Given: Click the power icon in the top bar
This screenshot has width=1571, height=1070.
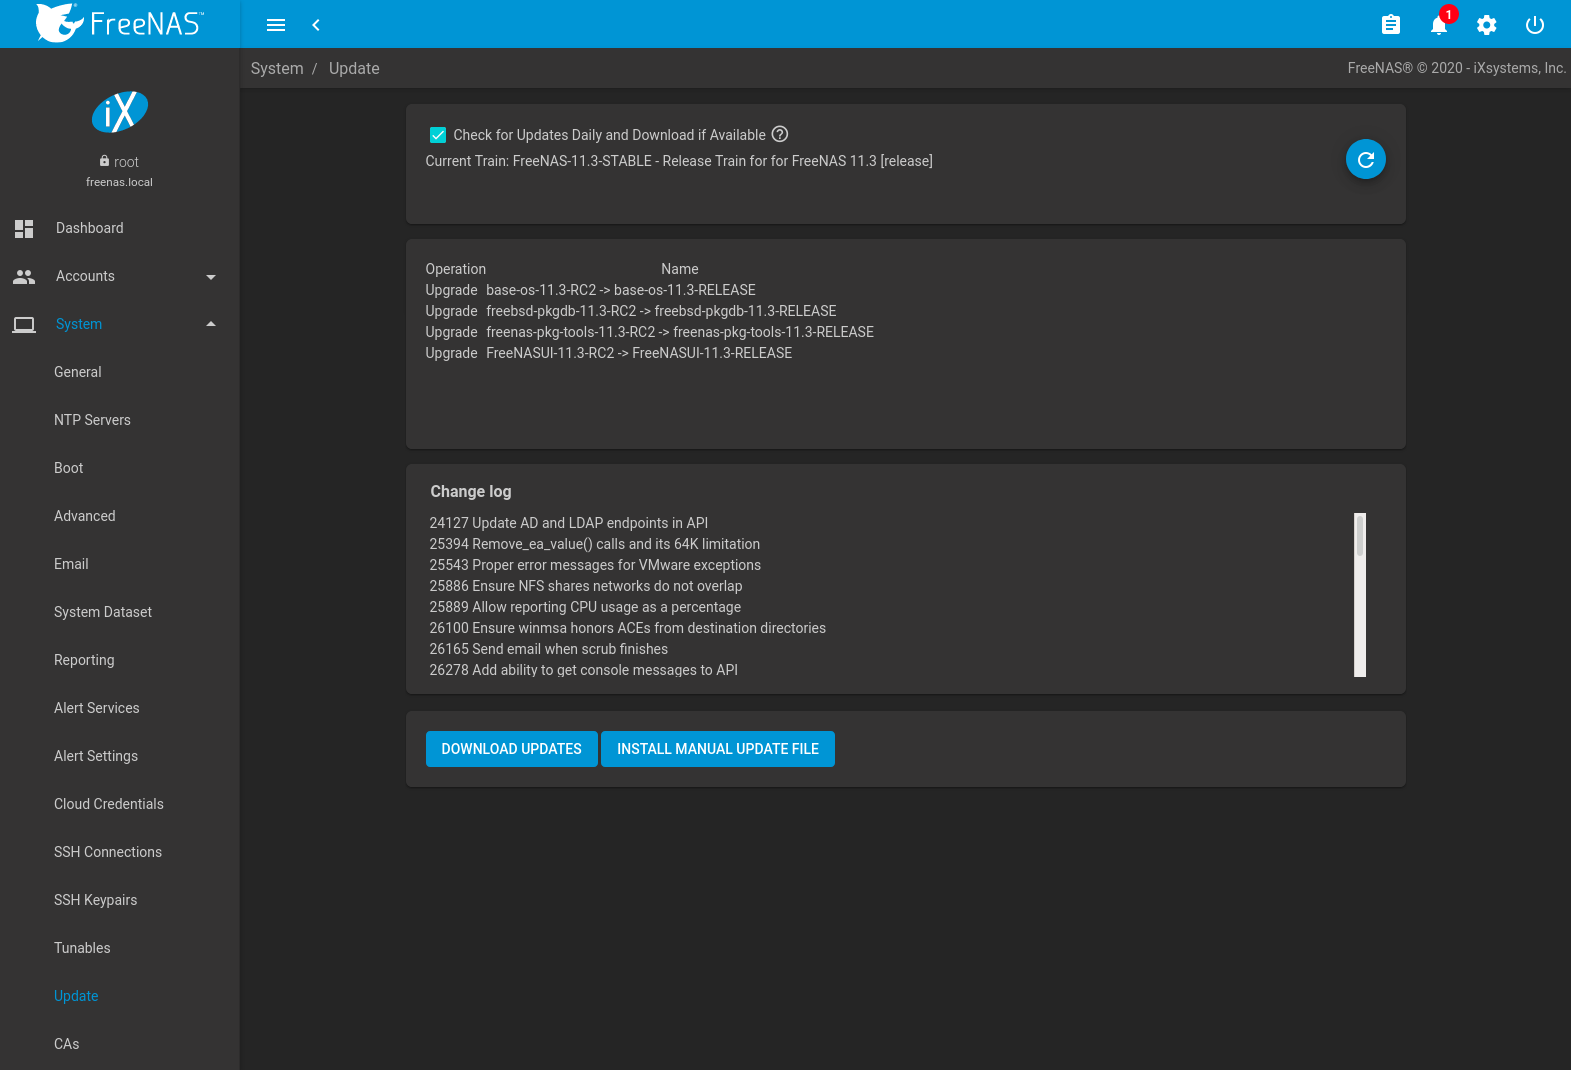Looking at the screenshot, I should (x=1534, y=25).
